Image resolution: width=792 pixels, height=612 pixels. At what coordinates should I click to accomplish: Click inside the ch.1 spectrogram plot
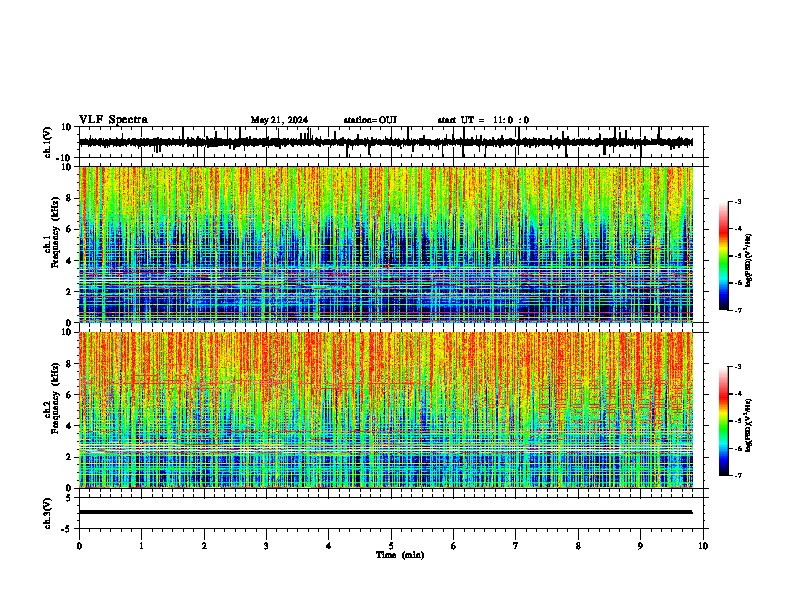click(386, 244)
